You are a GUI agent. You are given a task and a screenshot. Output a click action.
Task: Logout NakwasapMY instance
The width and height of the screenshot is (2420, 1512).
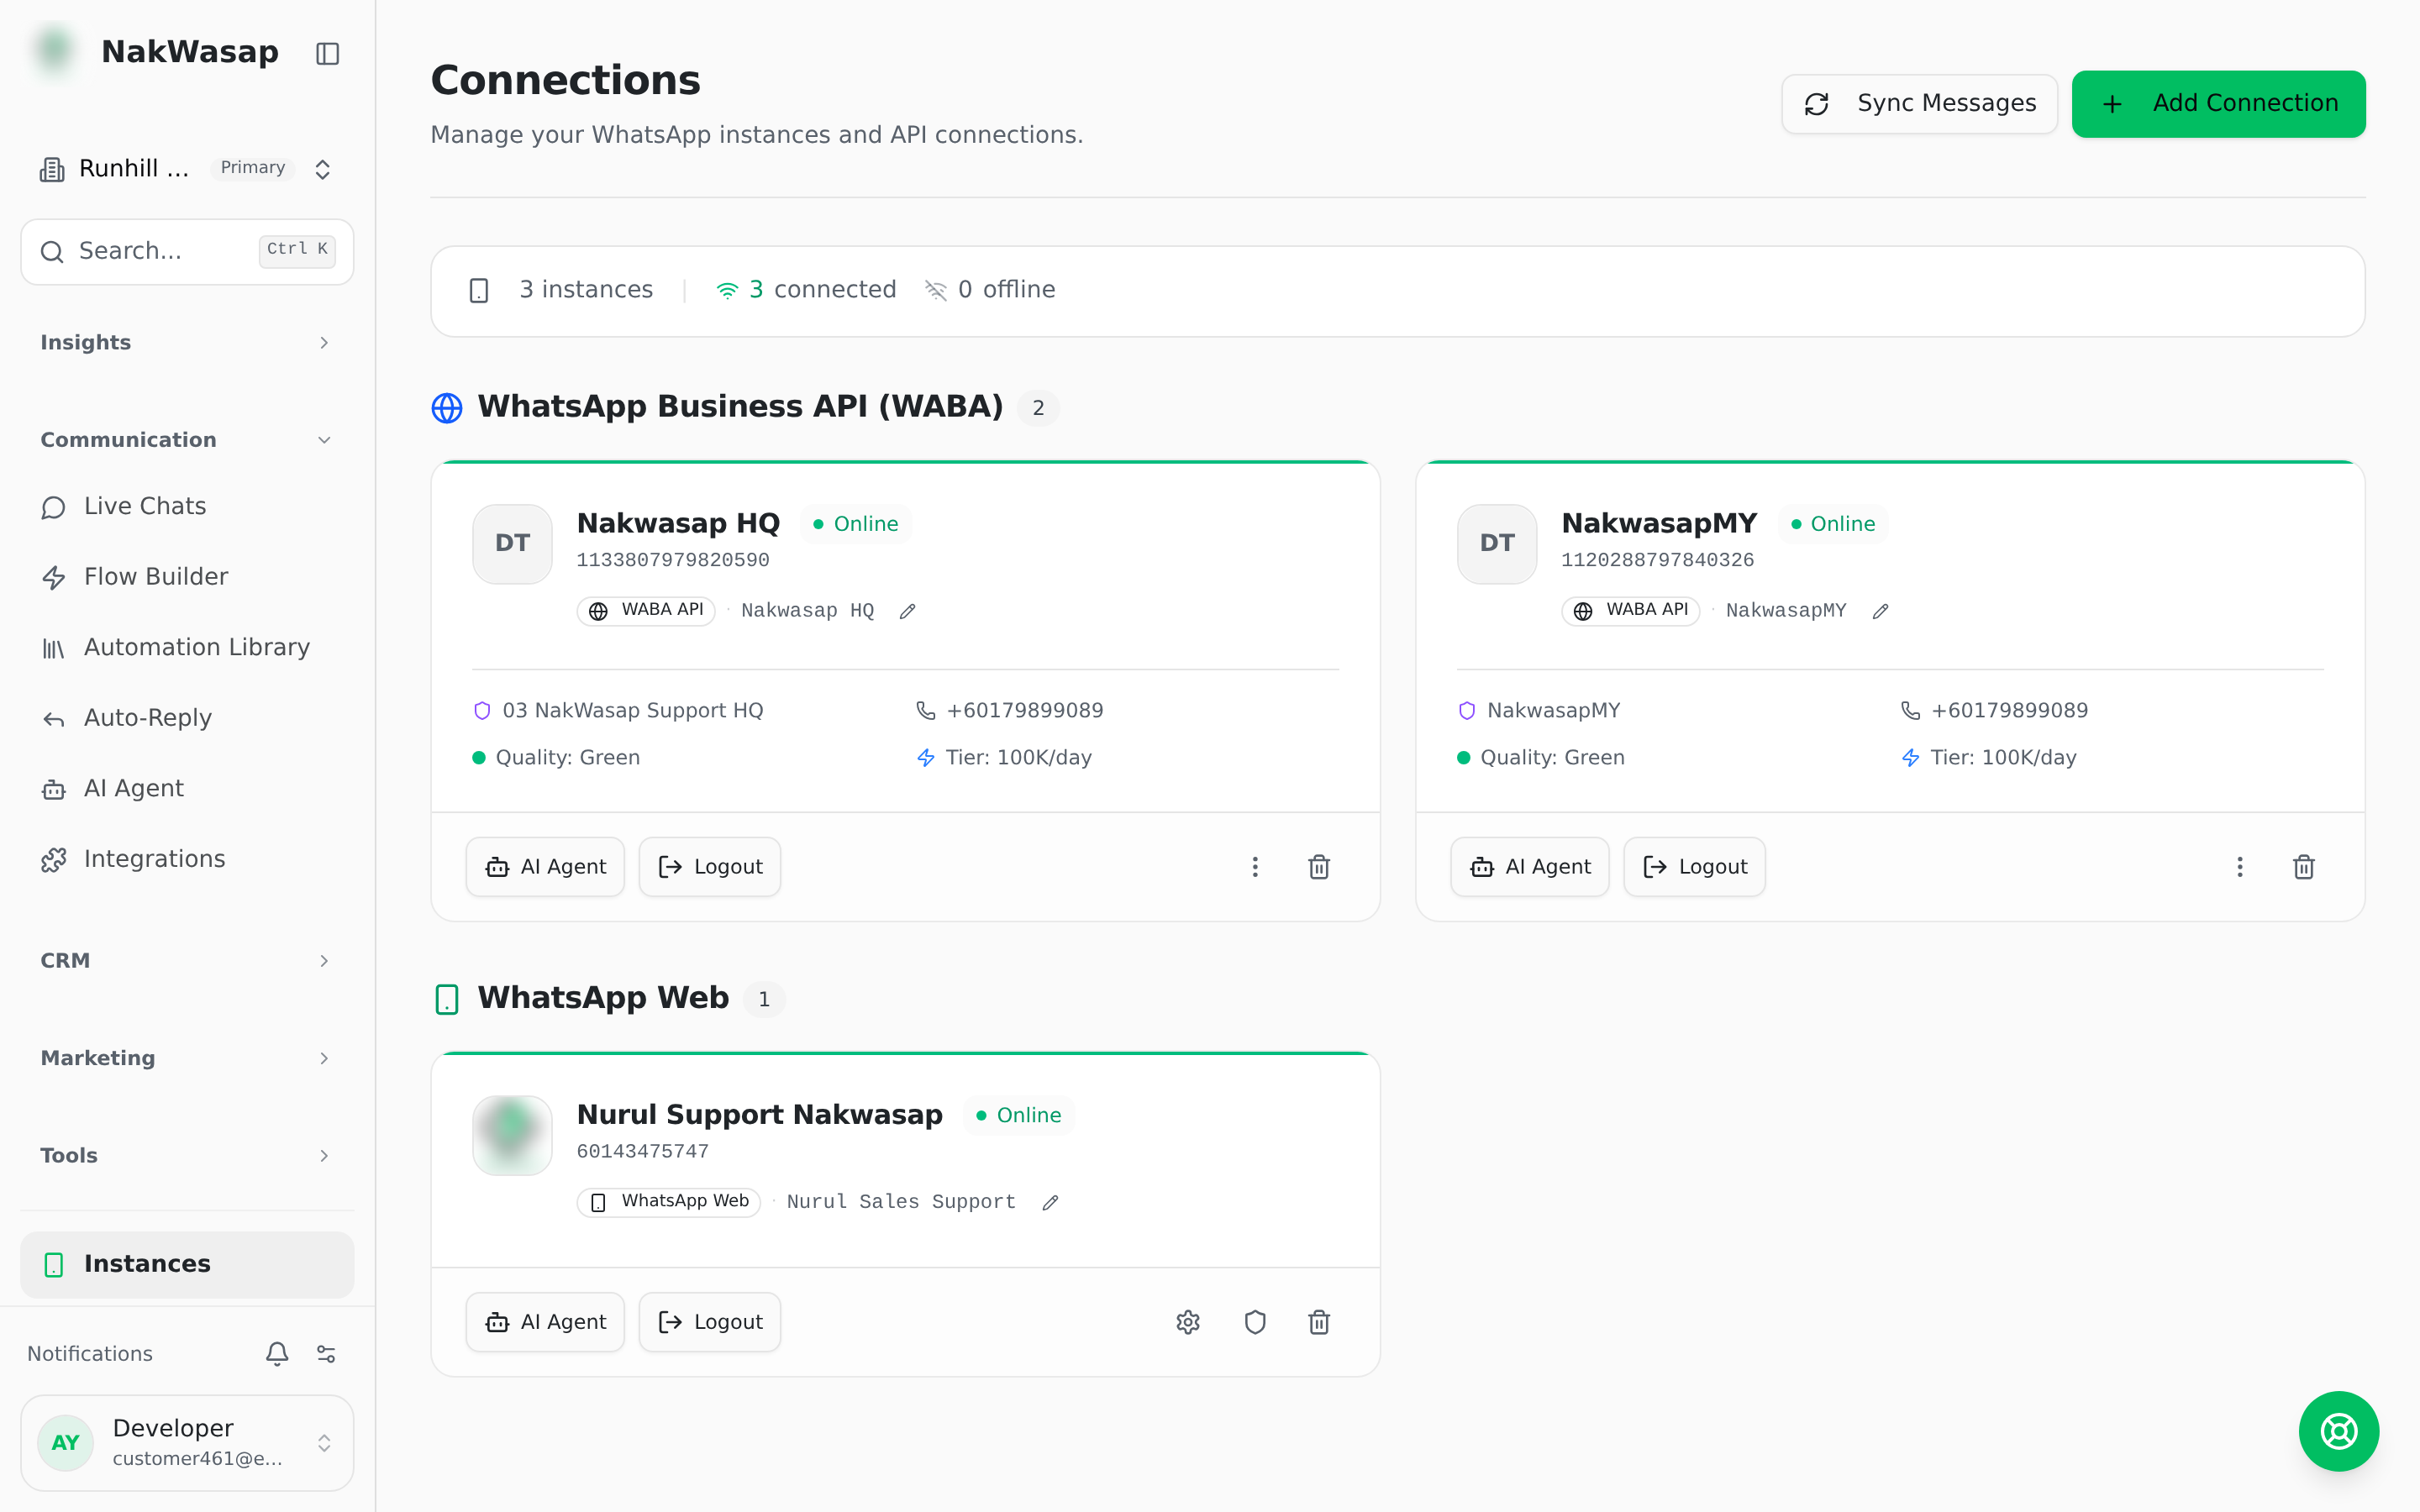click(x=1695, y=867)
